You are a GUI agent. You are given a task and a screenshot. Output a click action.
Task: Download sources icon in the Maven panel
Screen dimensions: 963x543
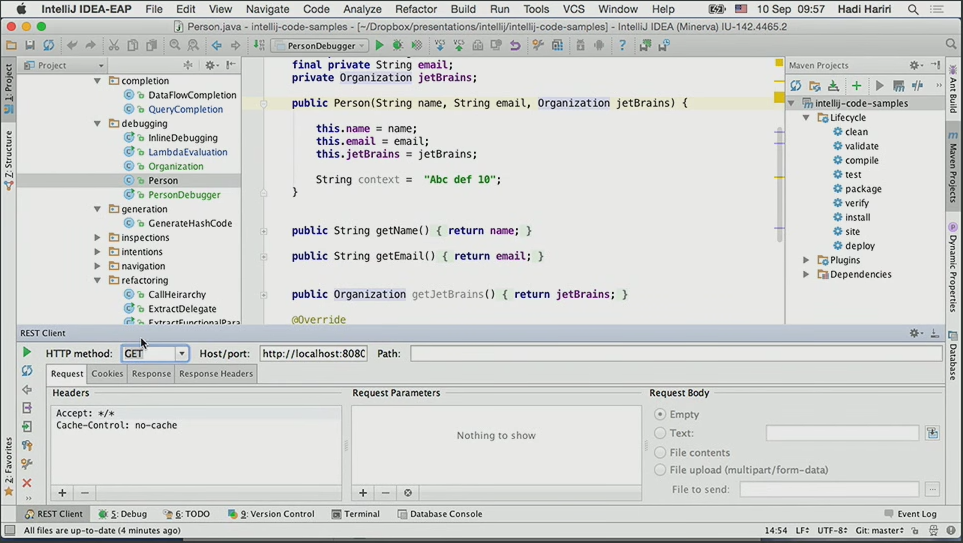[x=833, y=85]
